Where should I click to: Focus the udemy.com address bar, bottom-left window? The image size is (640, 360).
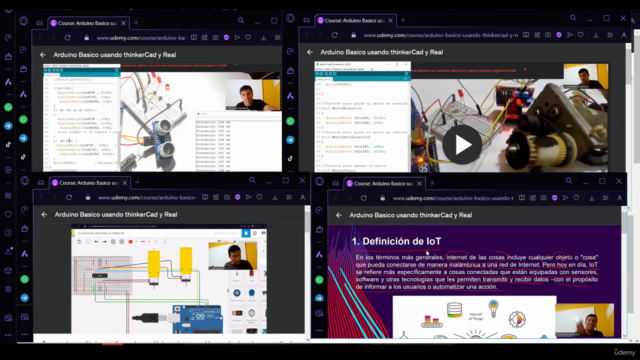(x=147, y=197)
